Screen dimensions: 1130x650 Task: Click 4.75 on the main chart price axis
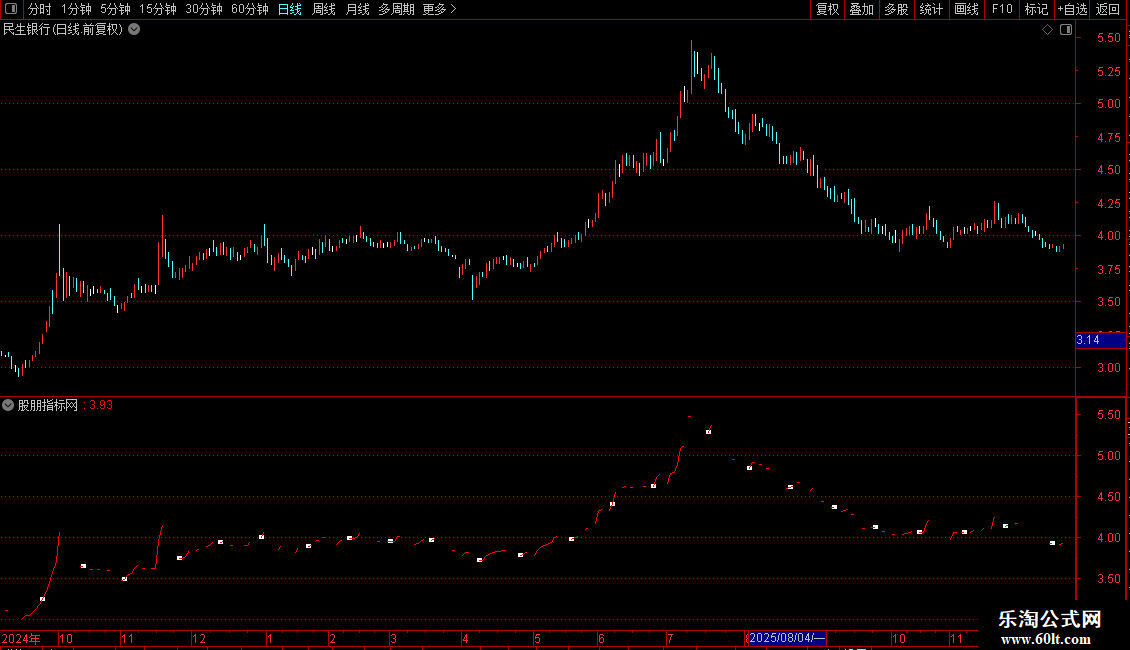pos(1108,137)
